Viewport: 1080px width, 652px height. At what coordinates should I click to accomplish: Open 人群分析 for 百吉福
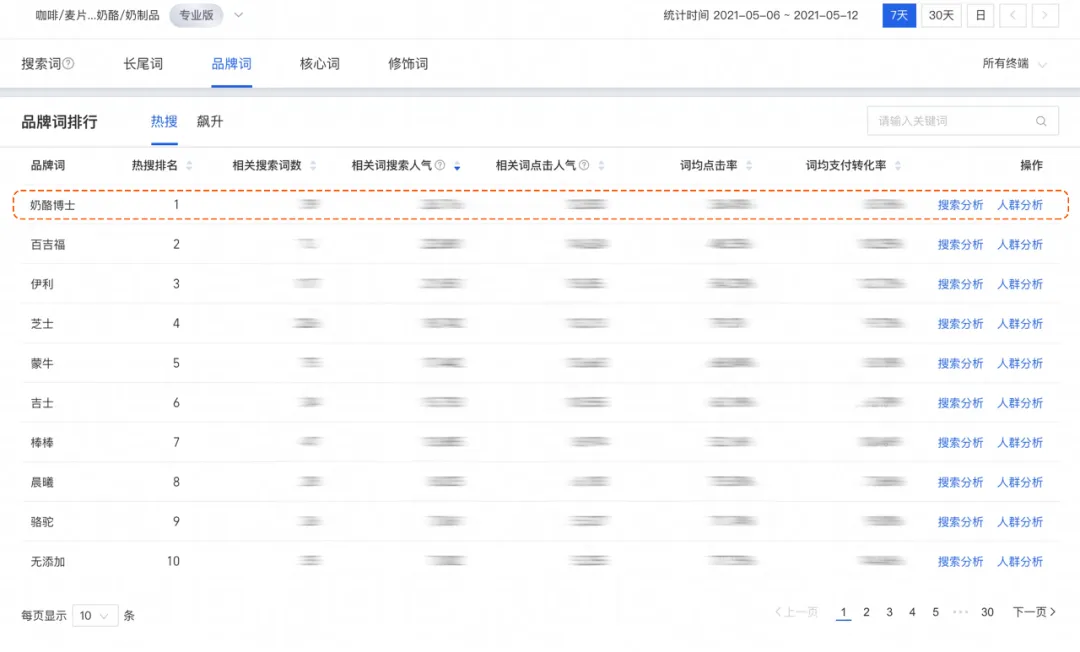tap(1020, 244)
